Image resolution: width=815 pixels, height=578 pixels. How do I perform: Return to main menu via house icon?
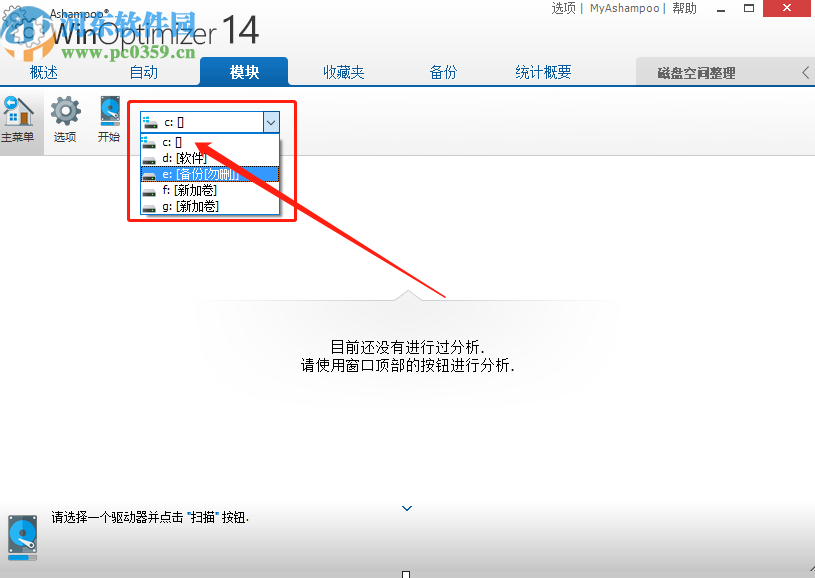coord(19,121)
